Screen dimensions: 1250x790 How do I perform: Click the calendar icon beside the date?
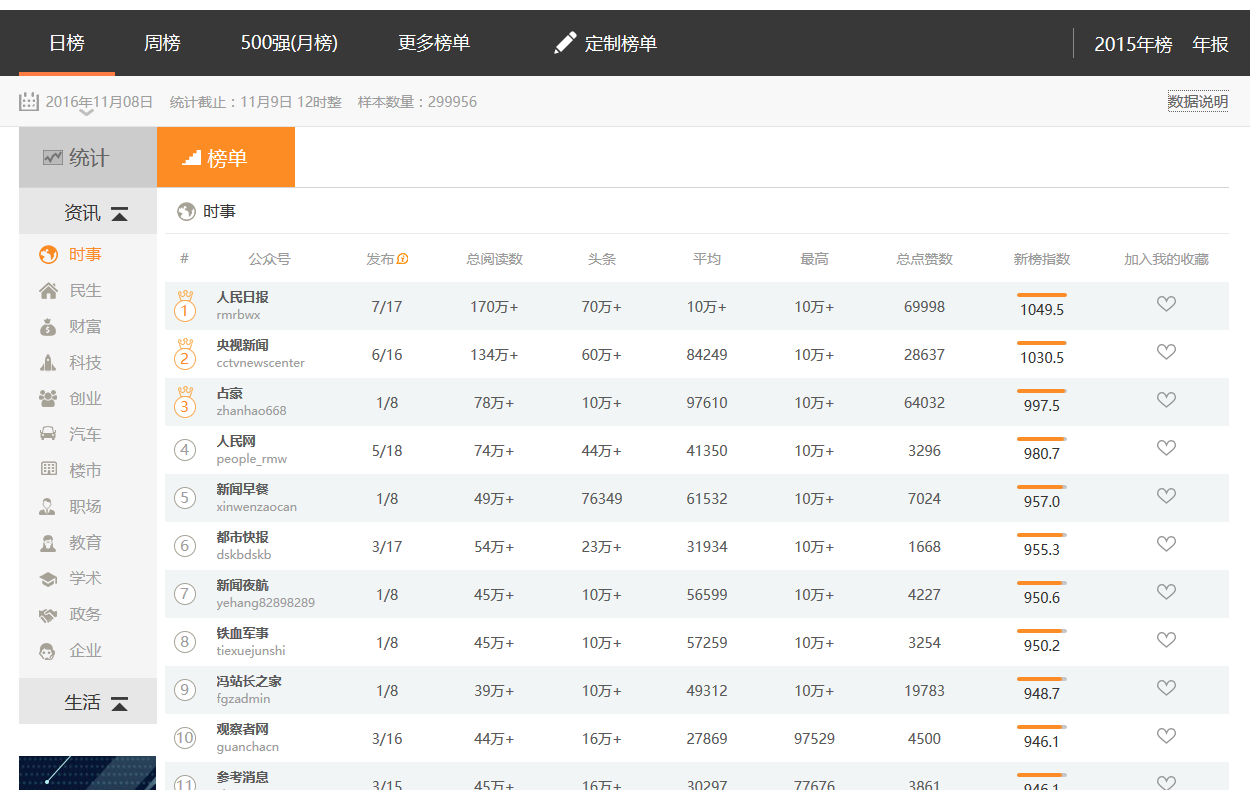click(x=29, y=101)
